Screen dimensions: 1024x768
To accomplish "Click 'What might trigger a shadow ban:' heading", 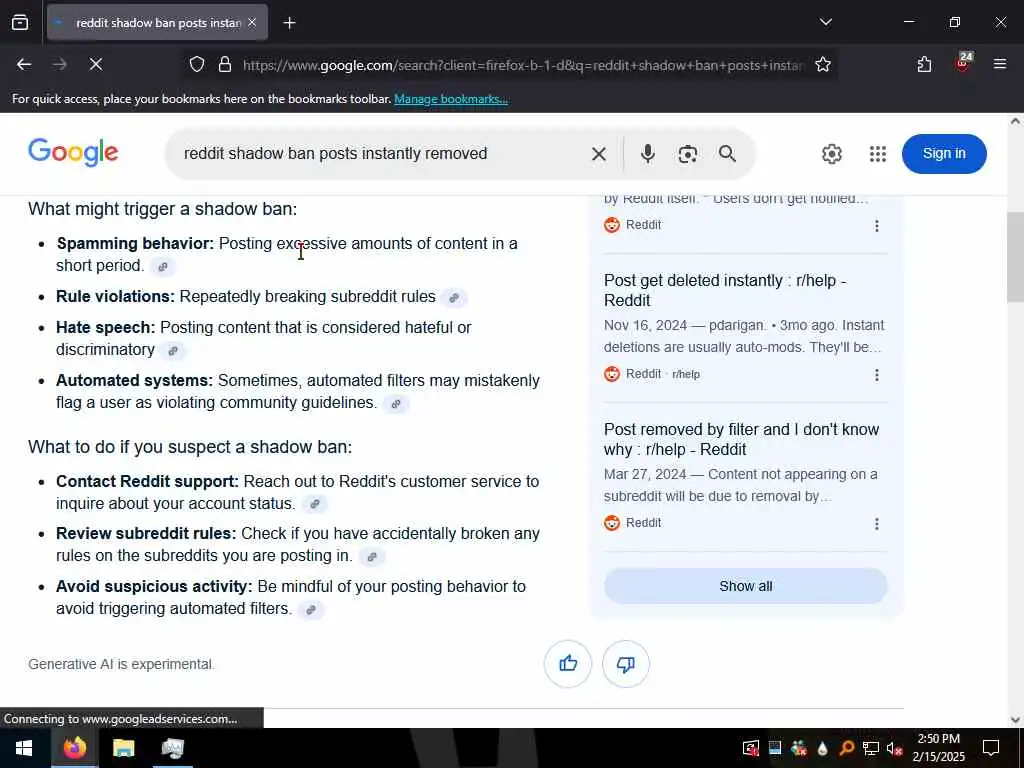I will pos(163,209).
